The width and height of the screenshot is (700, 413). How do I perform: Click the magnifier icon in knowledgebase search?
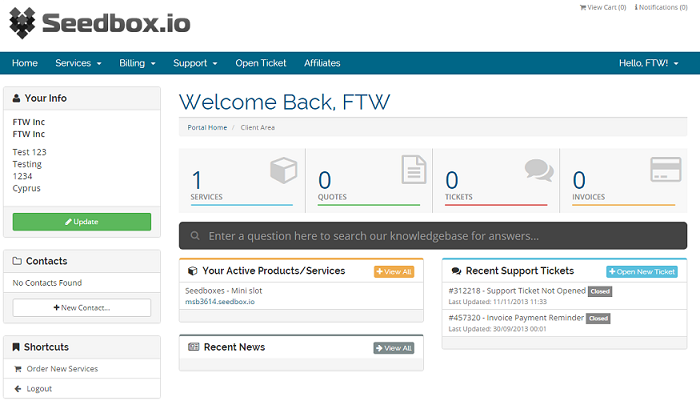195,235
